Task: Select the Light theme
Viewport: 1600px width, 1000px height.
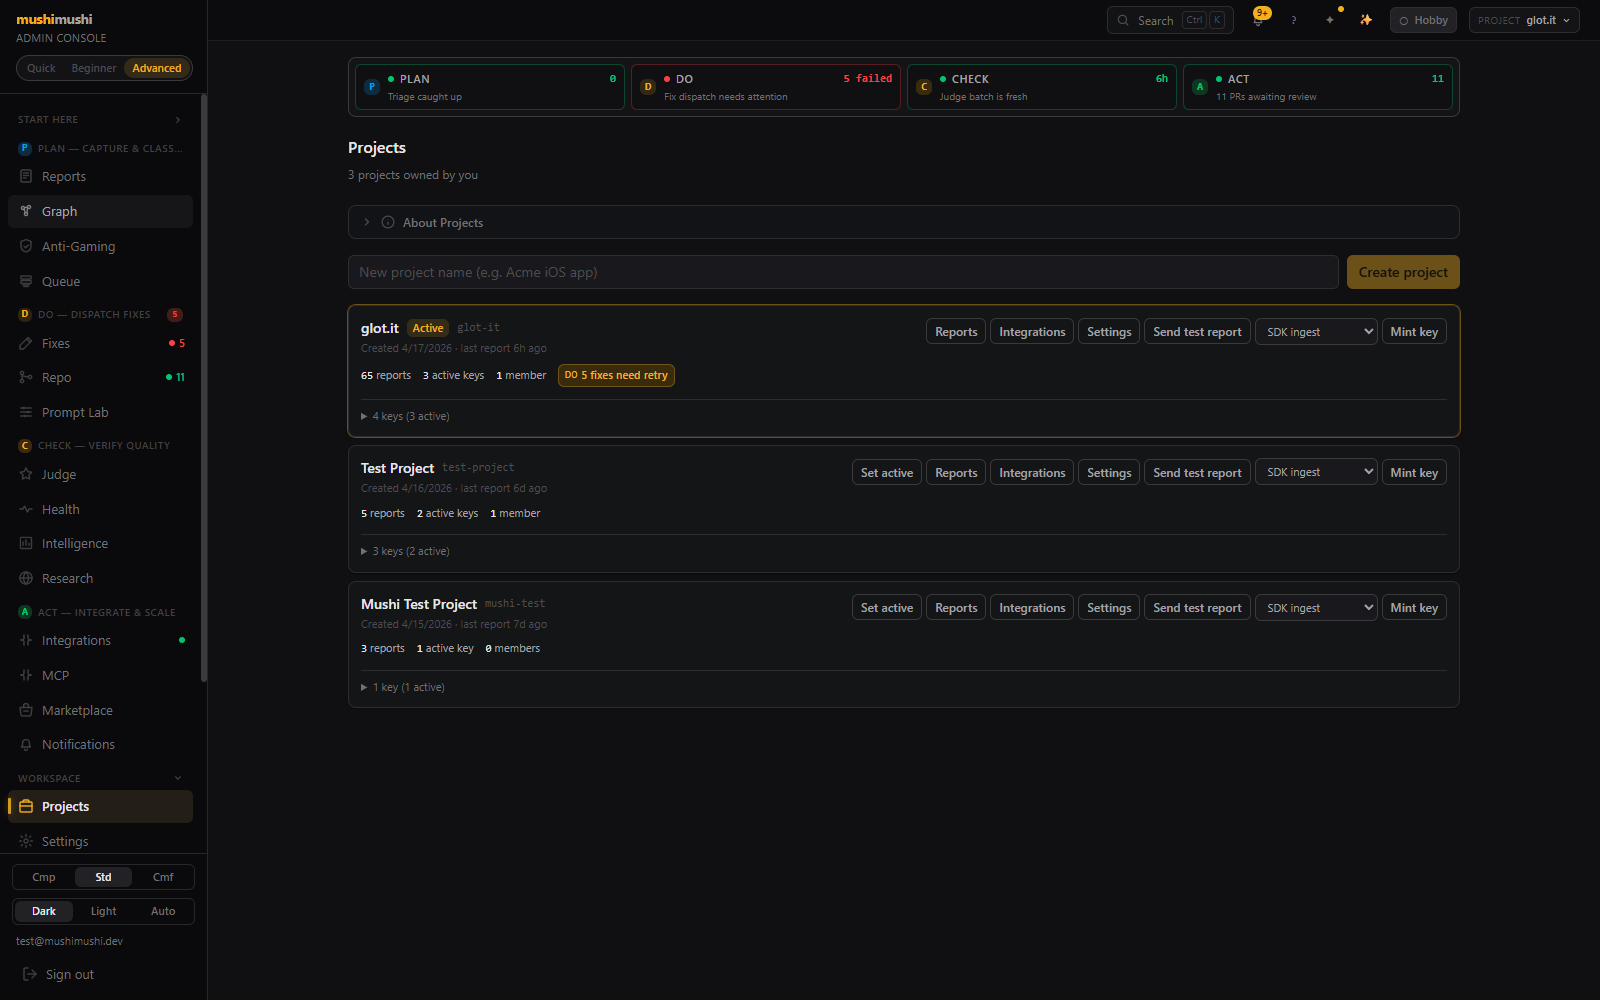Action: click(104, 911)
